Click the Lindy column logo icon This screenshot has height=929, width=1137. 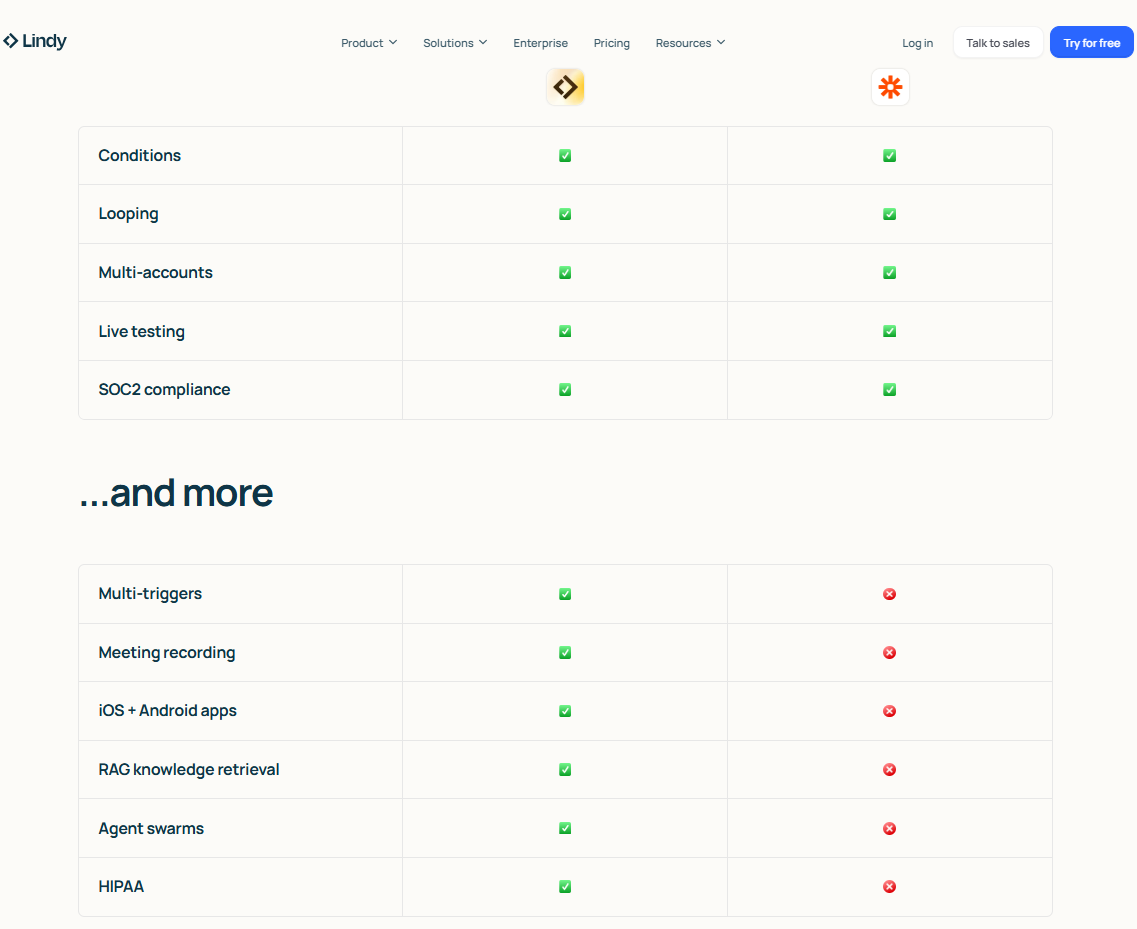pos(566,87)
